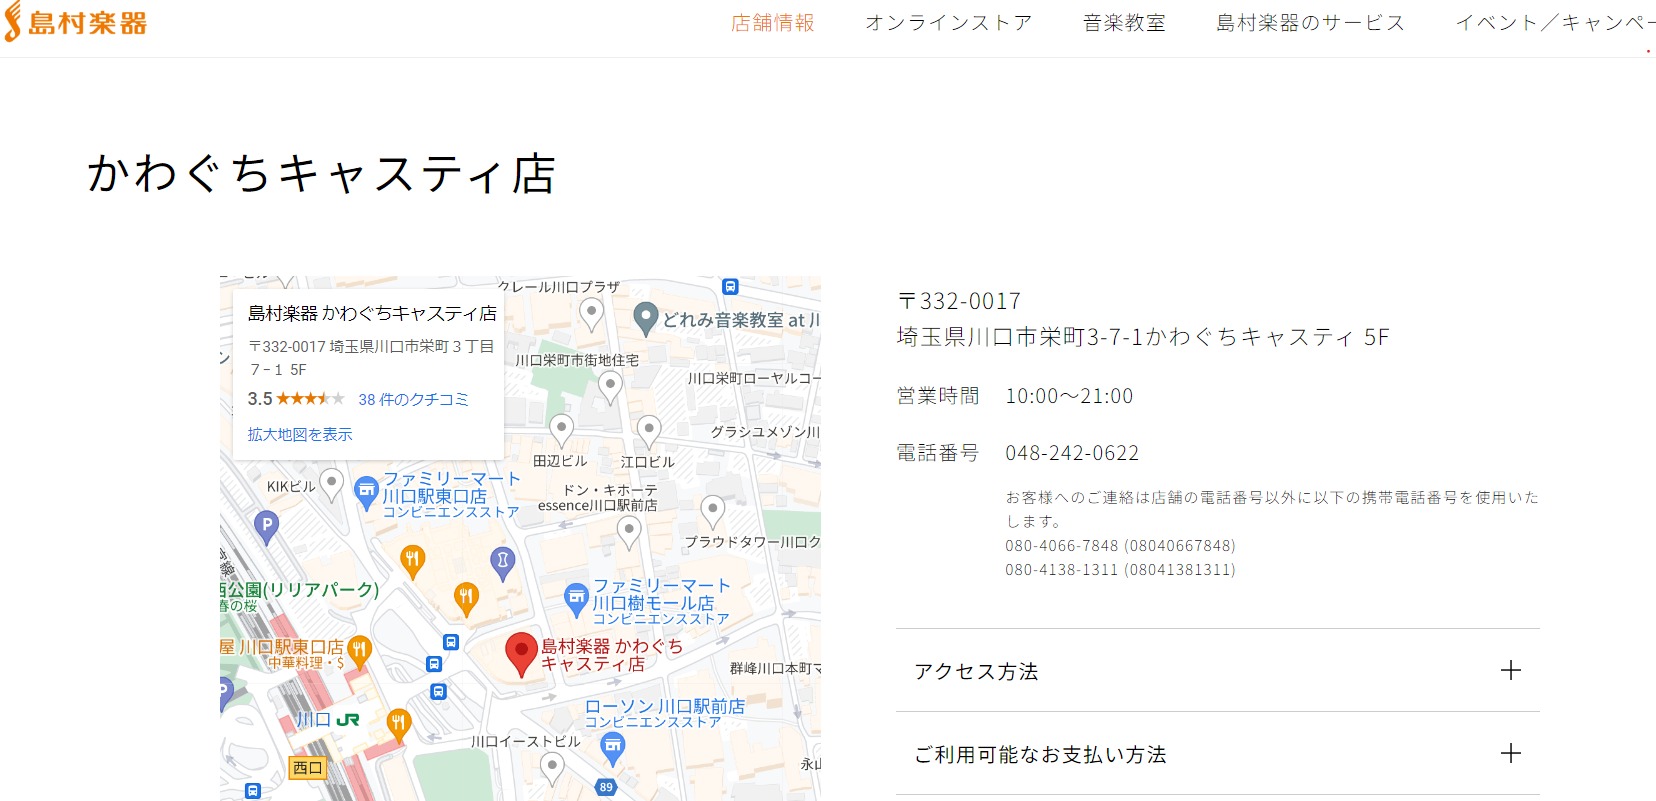Click the purple museum landmark pin

(x=503, y=563)
